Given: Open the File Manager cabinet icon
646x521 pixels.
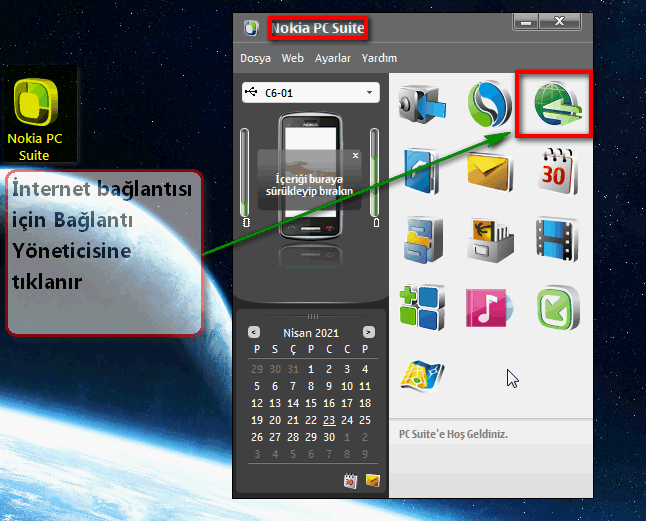Looking at the screenshot, I should pos(423,240).
